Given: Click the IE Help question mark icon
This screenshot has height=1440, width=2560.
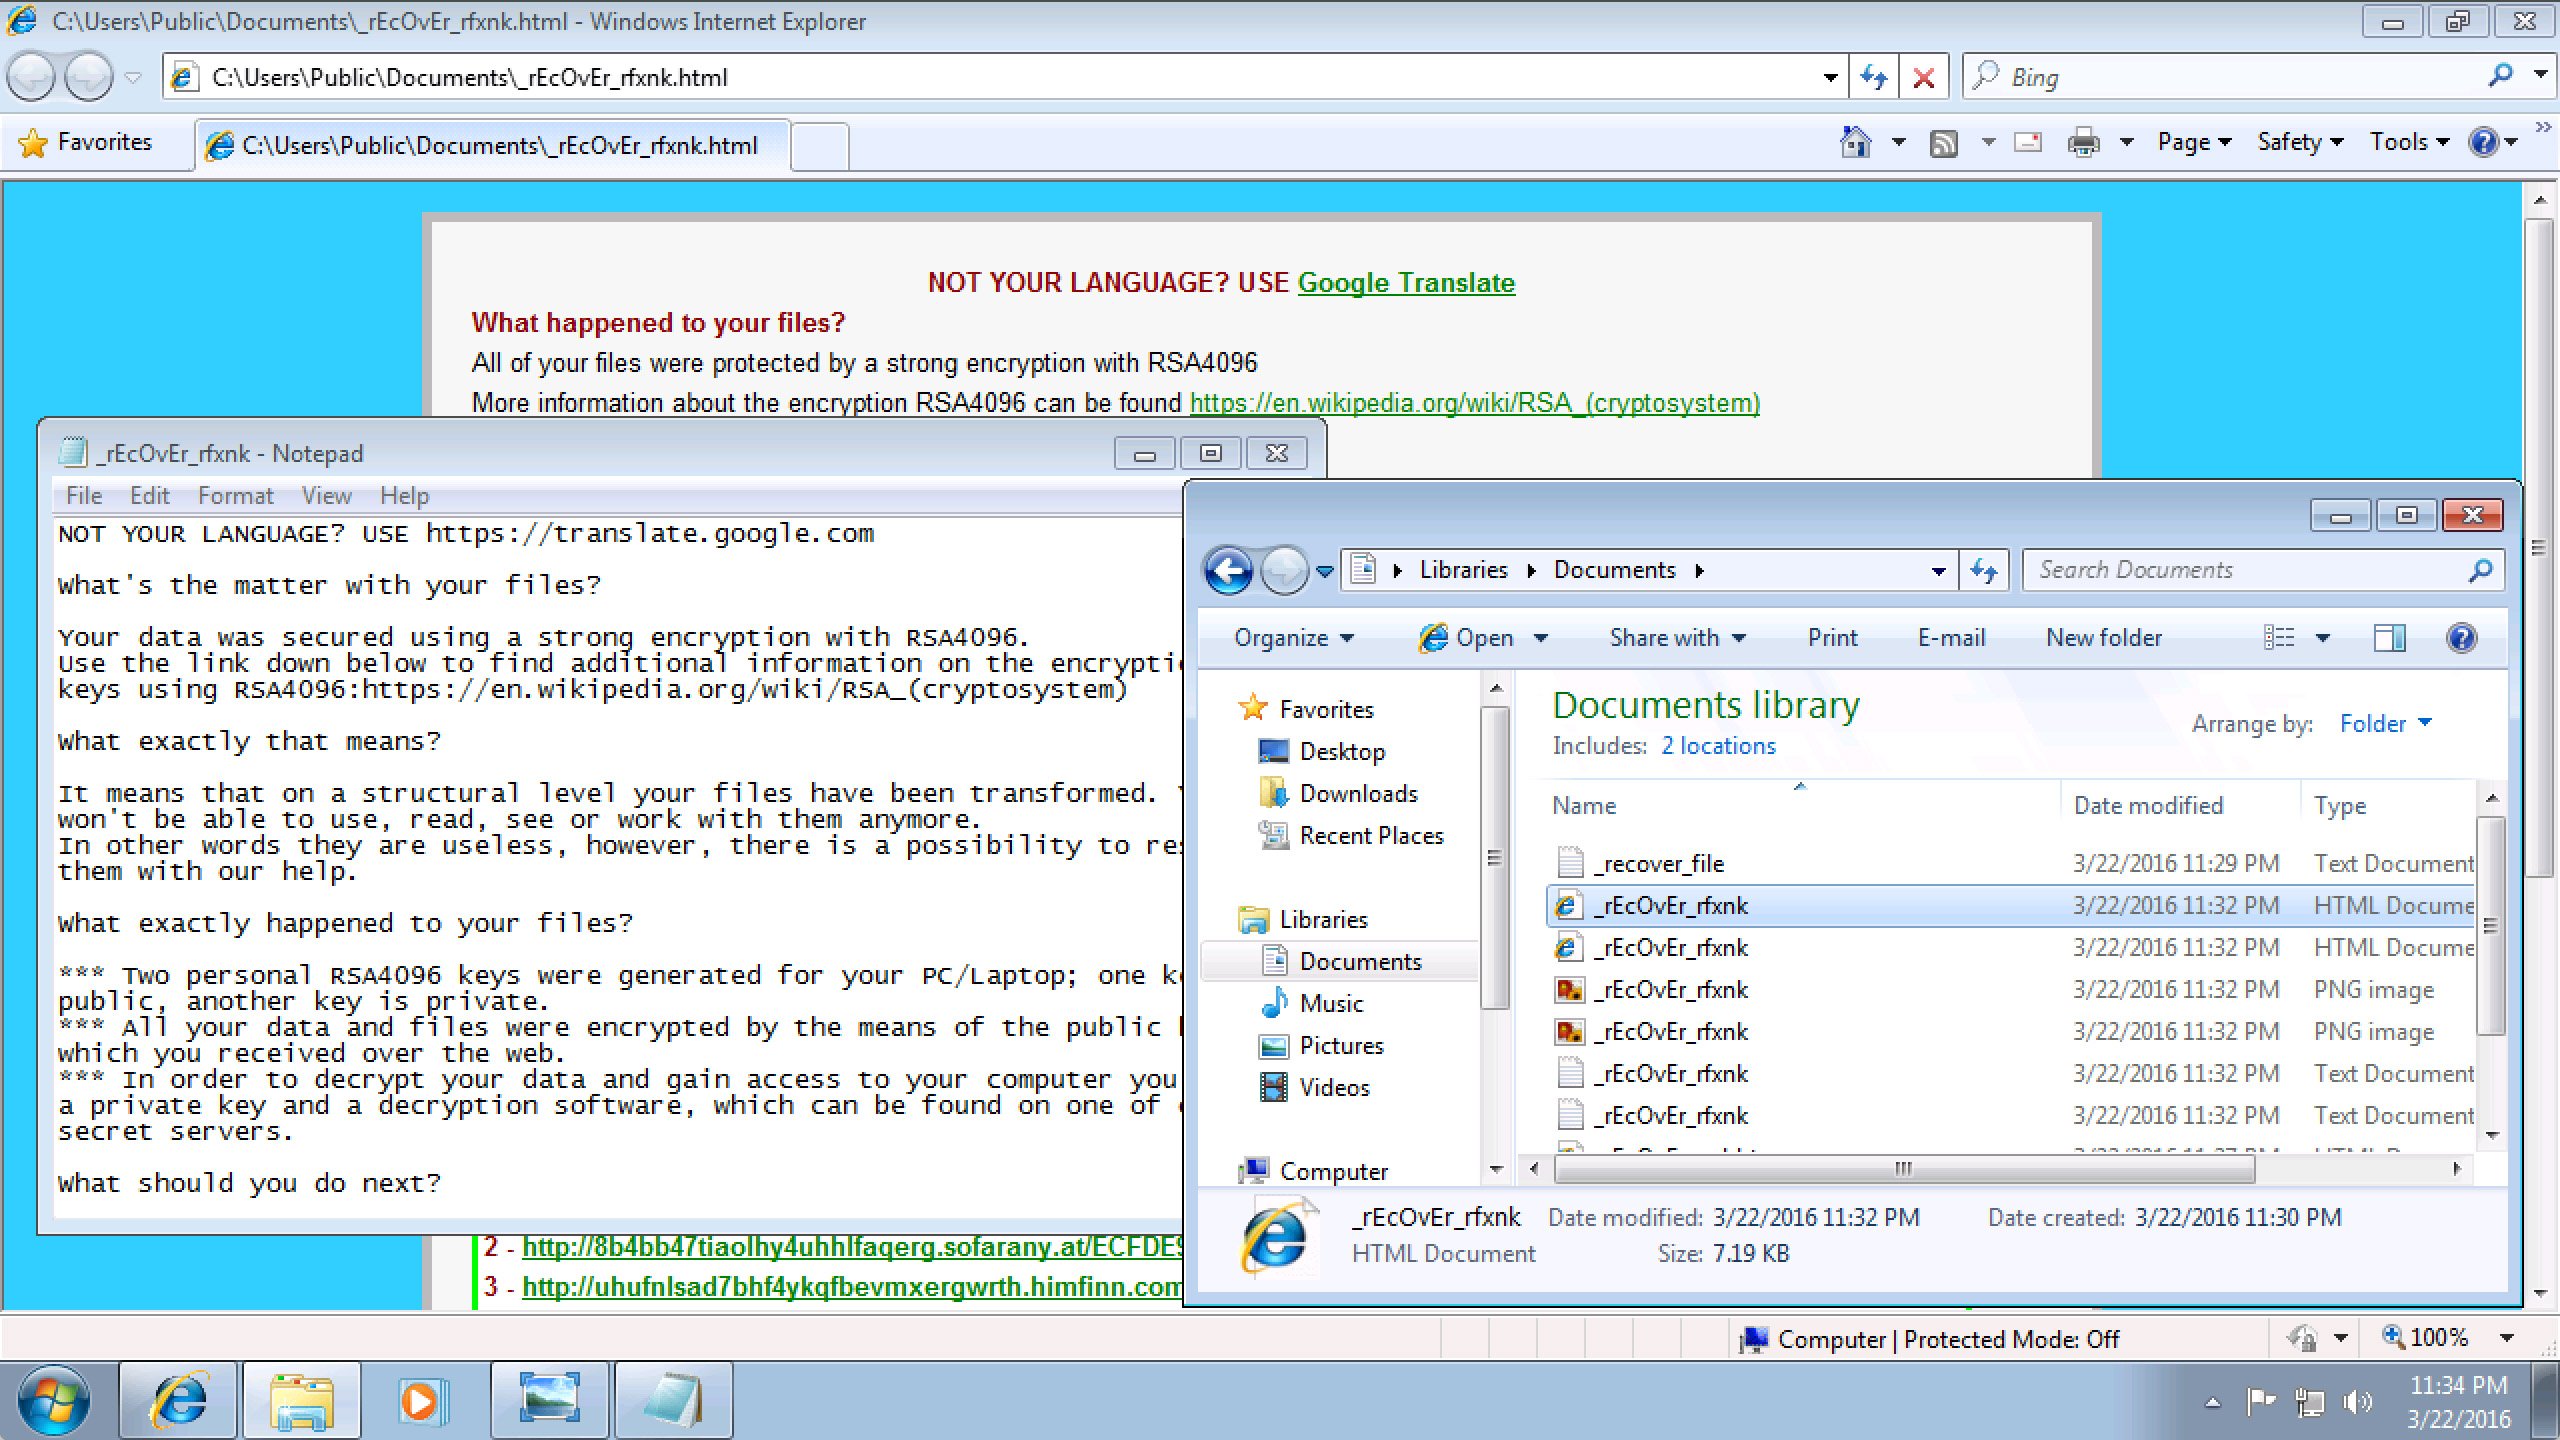Looking at the screenshot, I should (x=2482, y=142).
